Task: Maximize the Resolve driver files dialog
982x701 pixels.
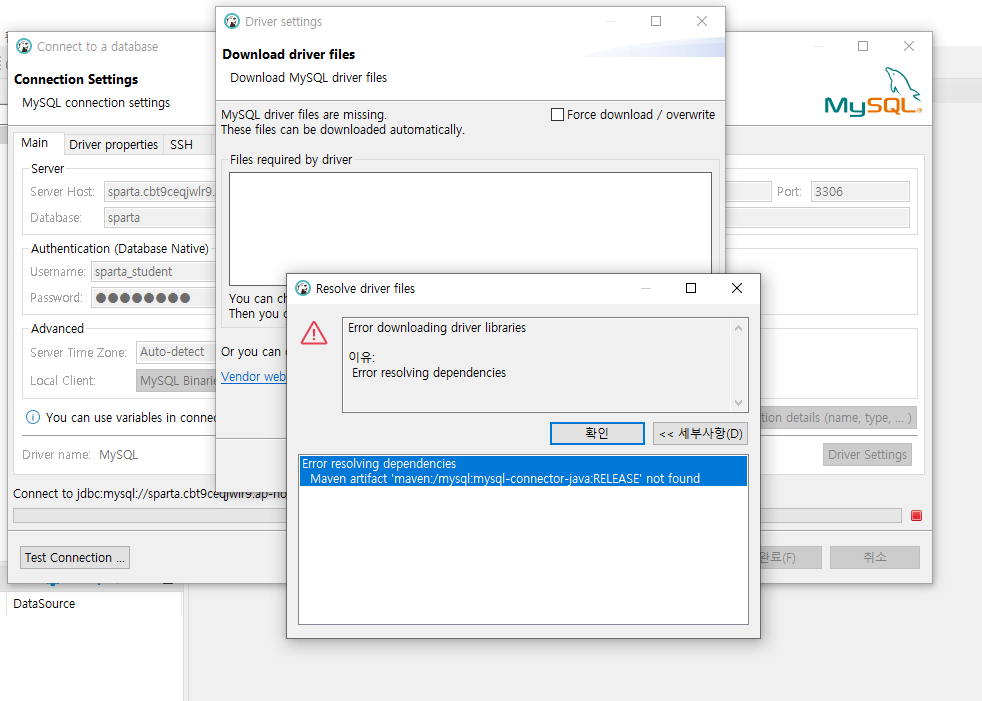Action: 691,288
